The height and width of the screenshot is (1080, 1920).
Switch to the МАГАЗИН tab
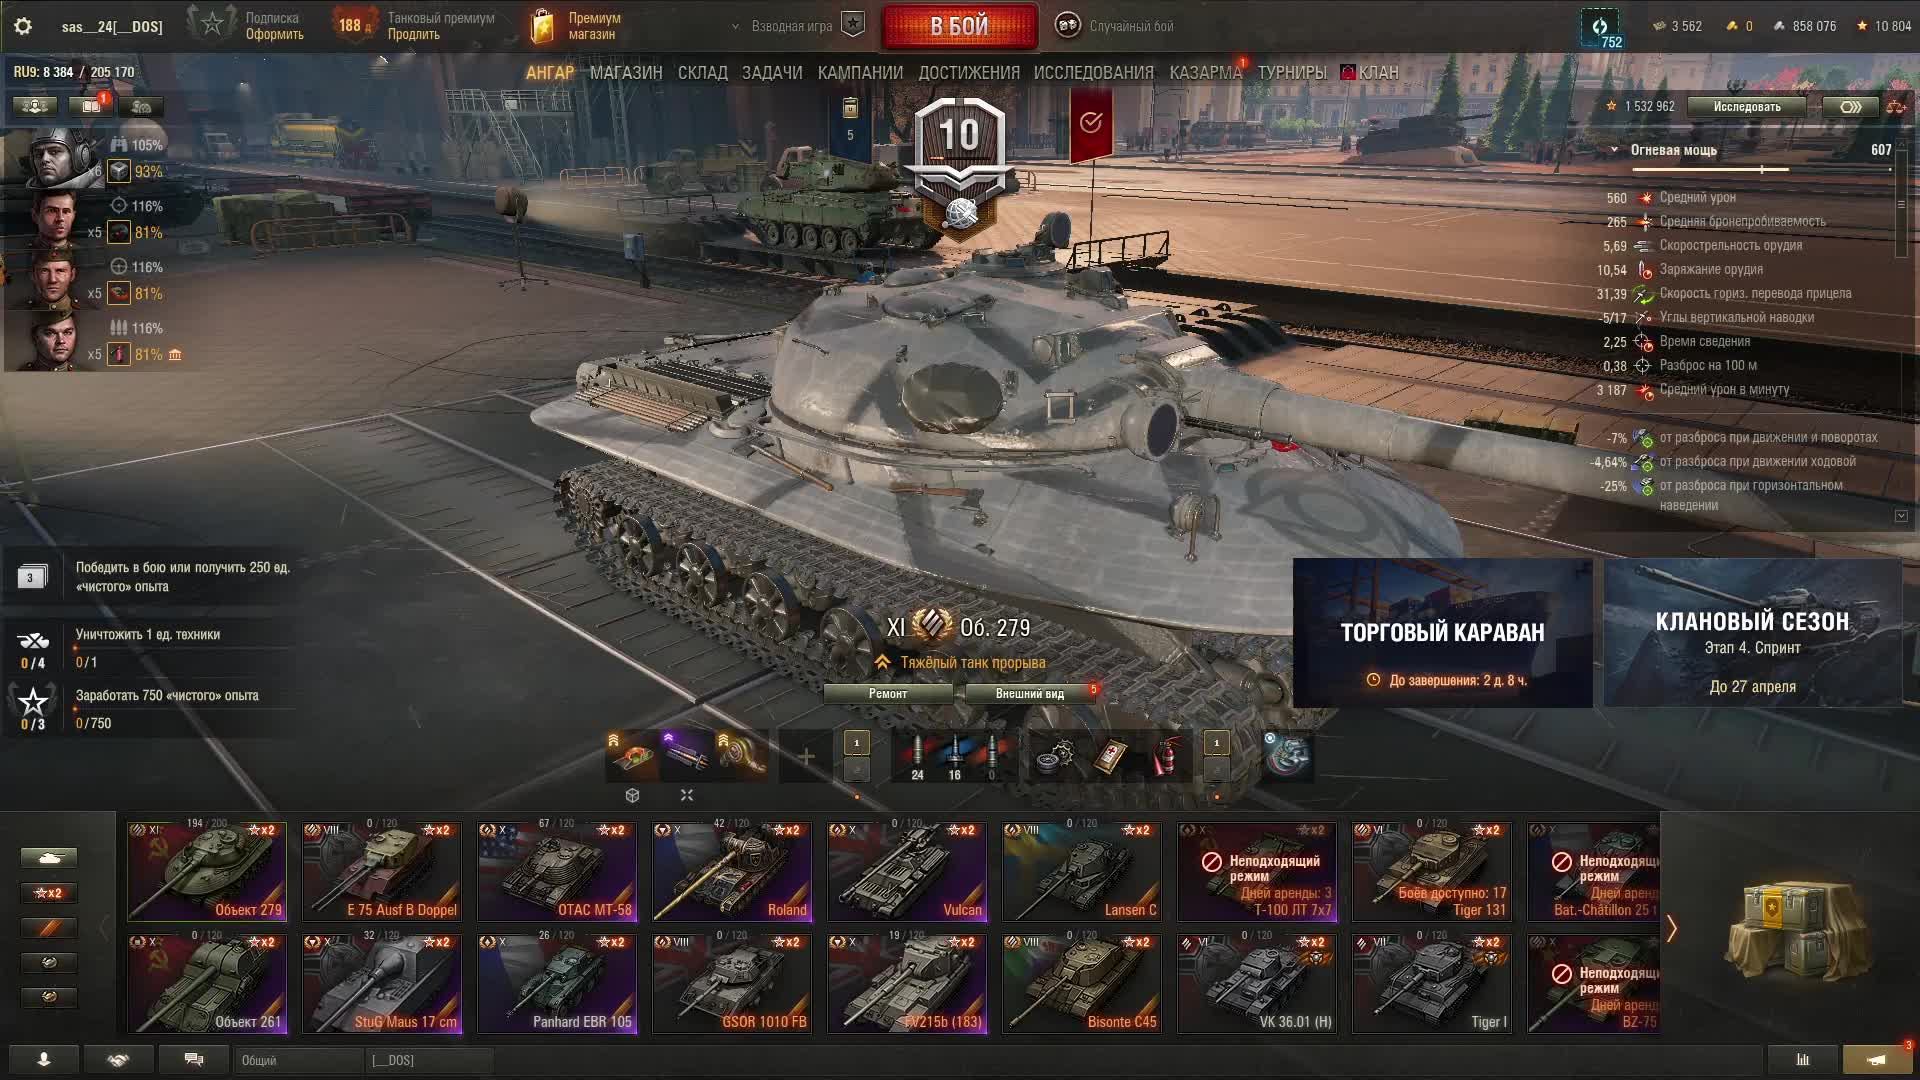[x=626, y=73]
